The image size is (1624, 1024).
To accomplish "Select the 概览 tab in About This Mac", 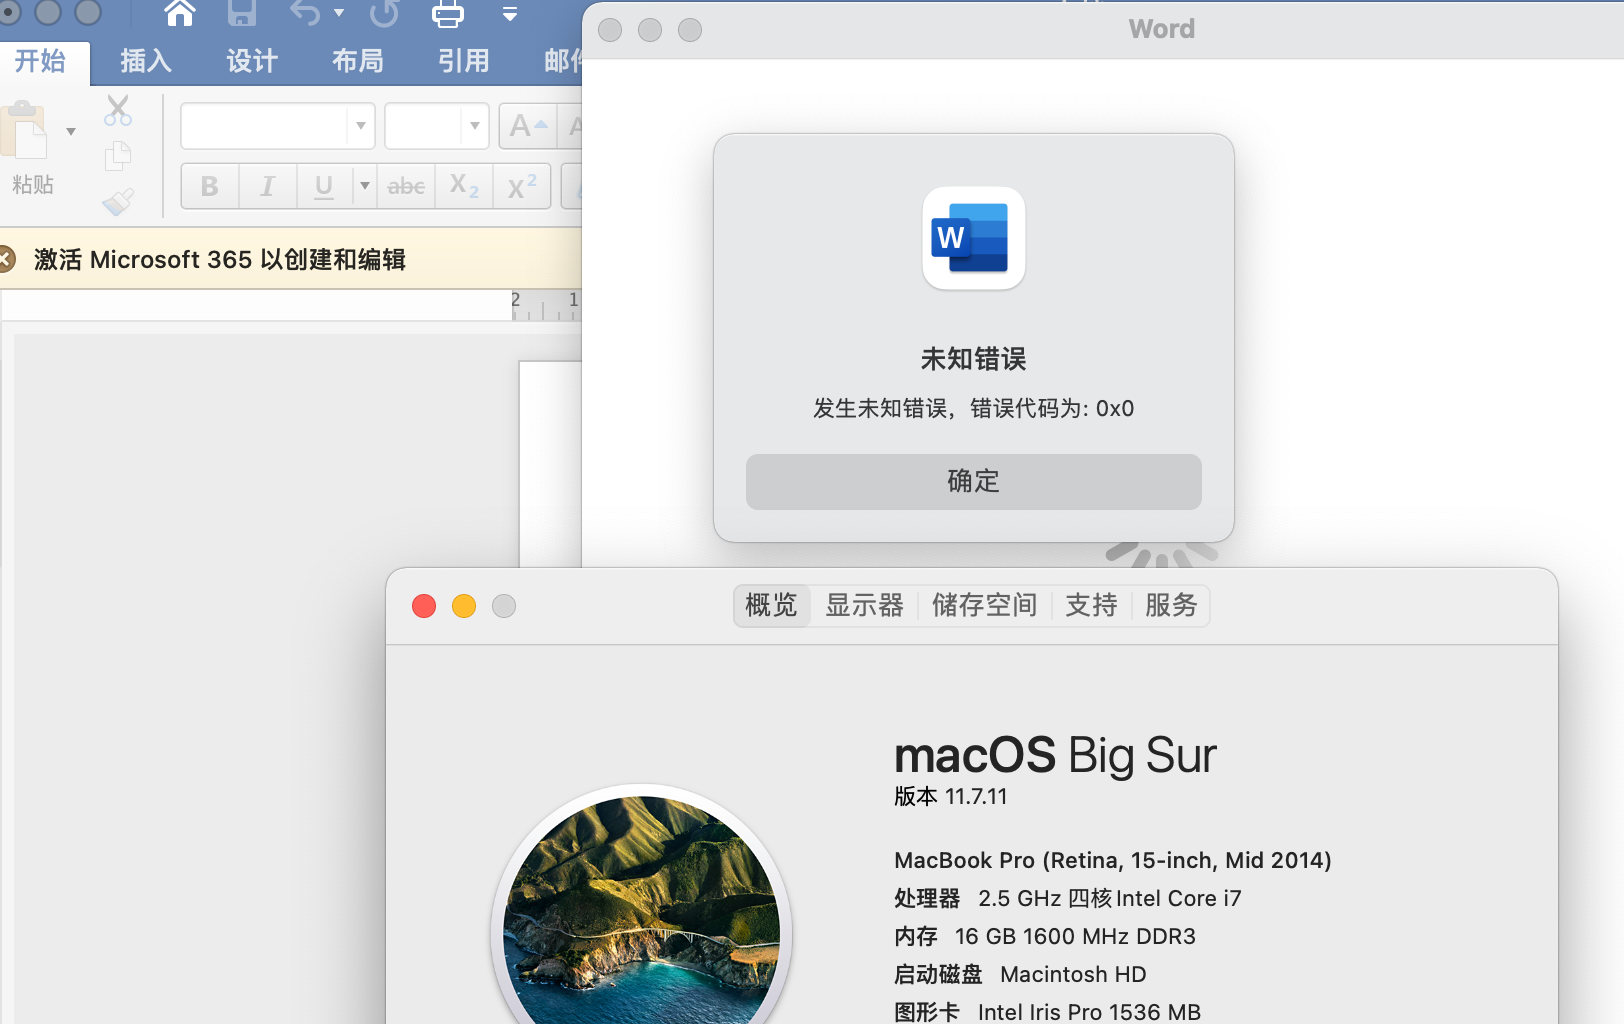I will [x=772, y=606].
